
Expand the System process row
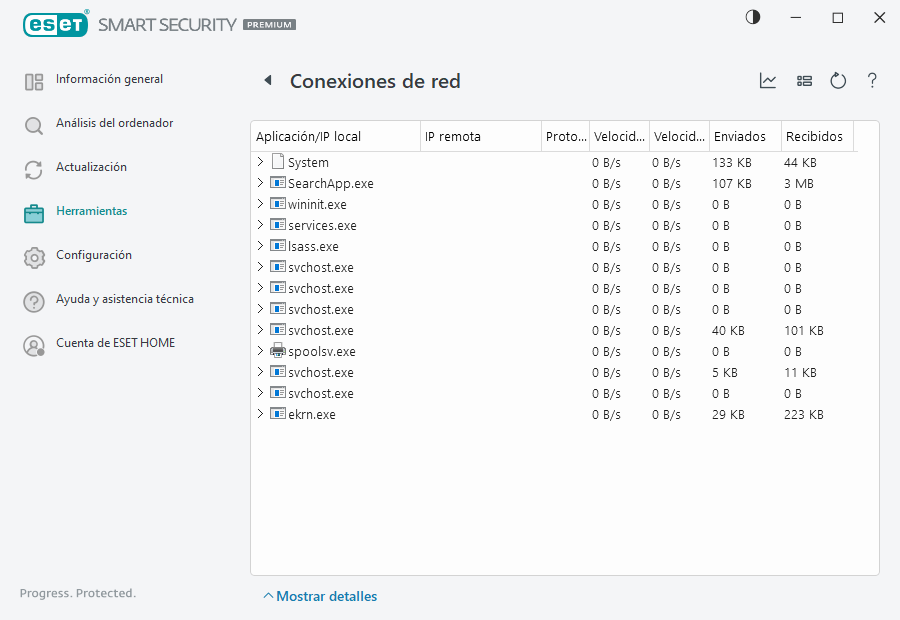click(260, 162)
